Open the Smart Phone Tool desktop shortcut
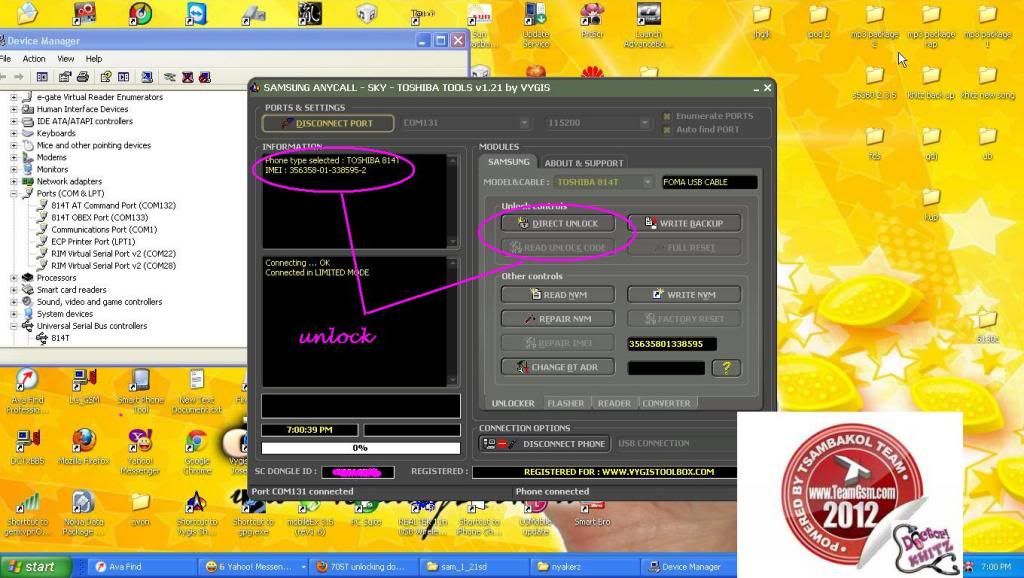This screenshot has height=578, width=1024. (140, 382)
